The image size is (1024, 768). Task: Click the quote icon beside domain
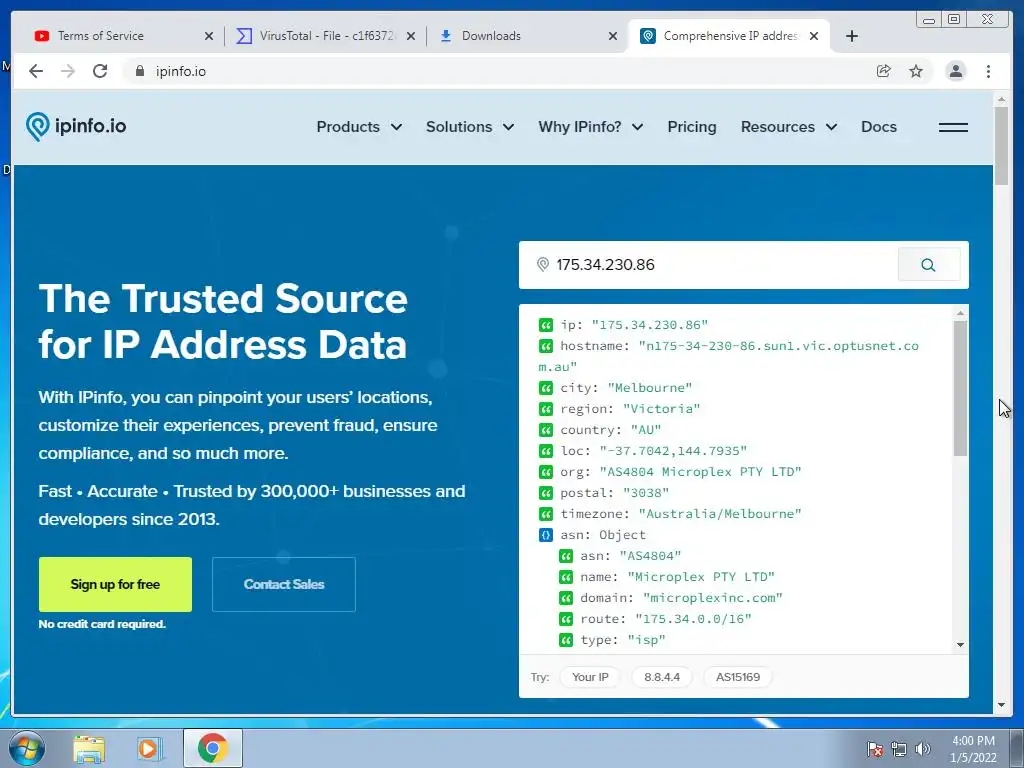pyautogui.click(x=566, y=598)
